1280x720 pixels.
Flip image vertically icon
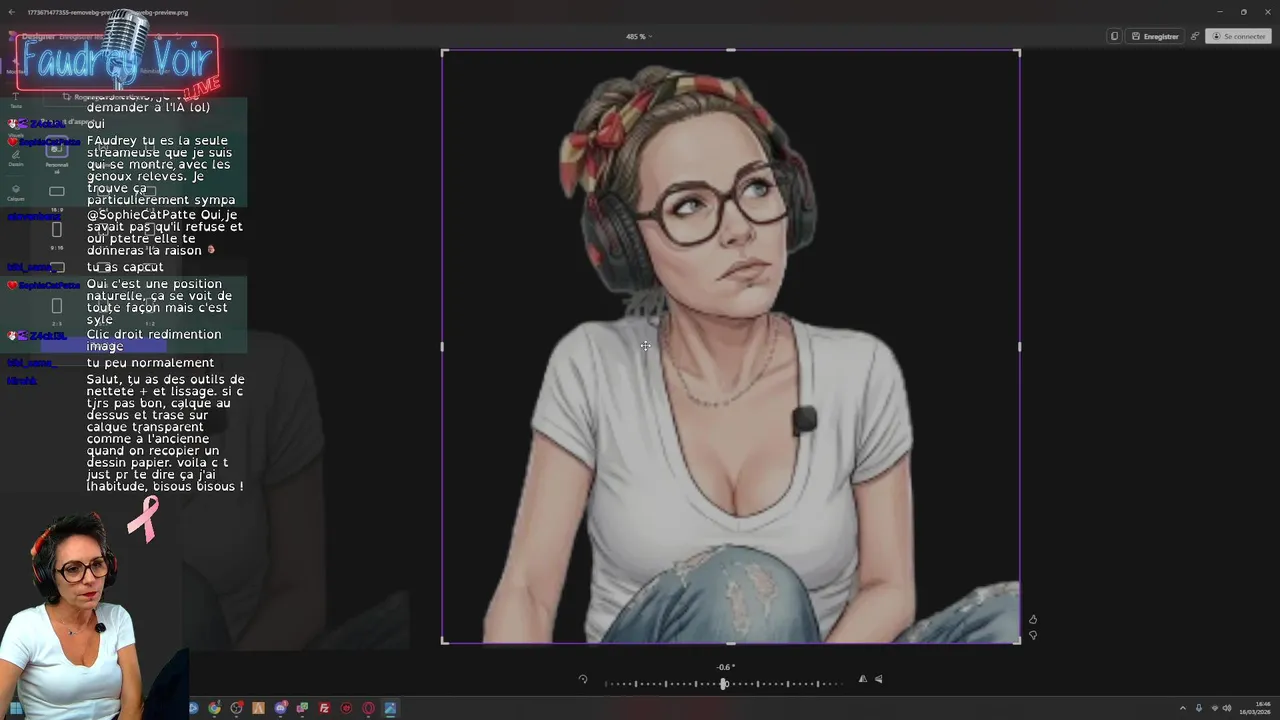pos(879,679)
